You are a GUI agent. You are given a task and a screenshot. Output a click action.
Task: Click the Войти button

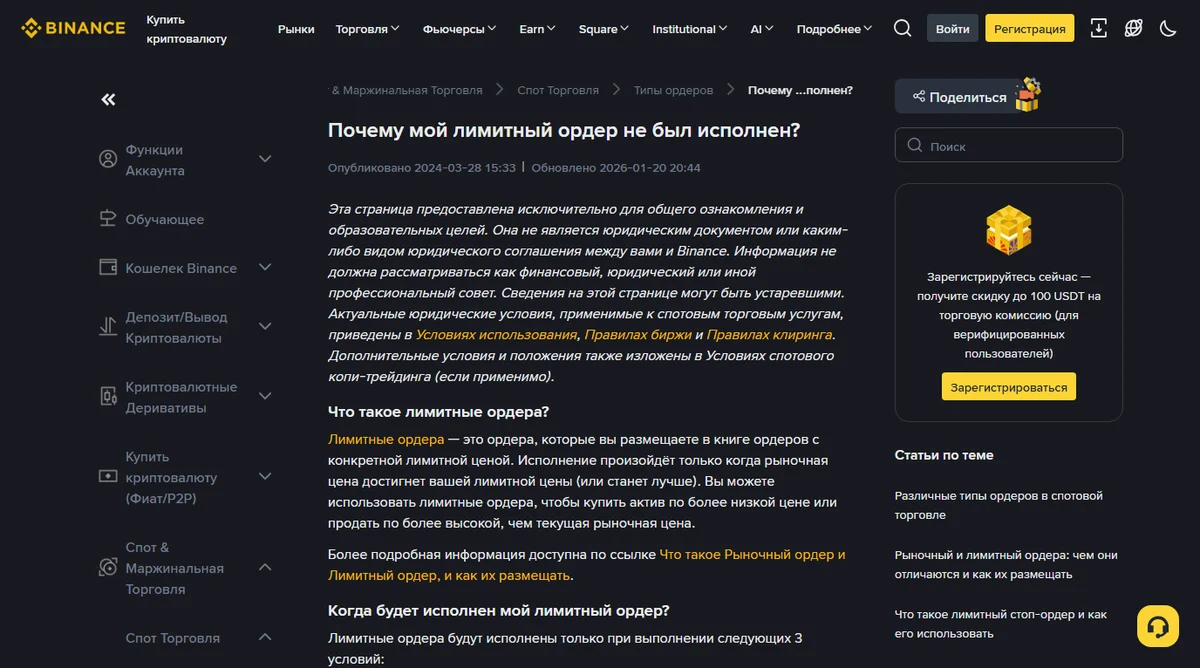coord(952,28)
